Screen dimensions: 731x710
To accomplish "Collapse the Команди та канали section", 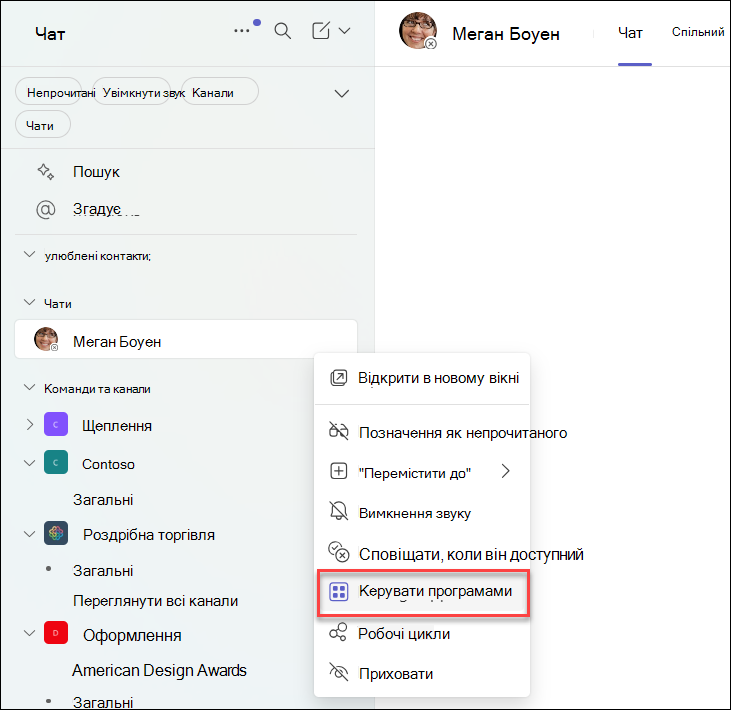I will [29, 387].
